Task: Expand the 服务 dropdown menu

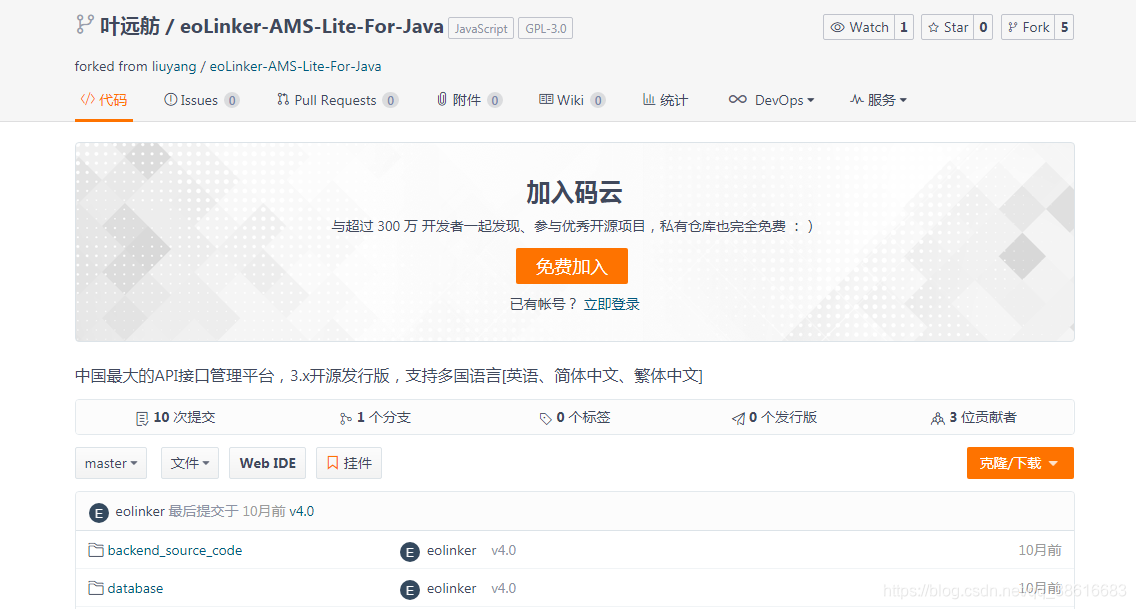Action: 878,100
